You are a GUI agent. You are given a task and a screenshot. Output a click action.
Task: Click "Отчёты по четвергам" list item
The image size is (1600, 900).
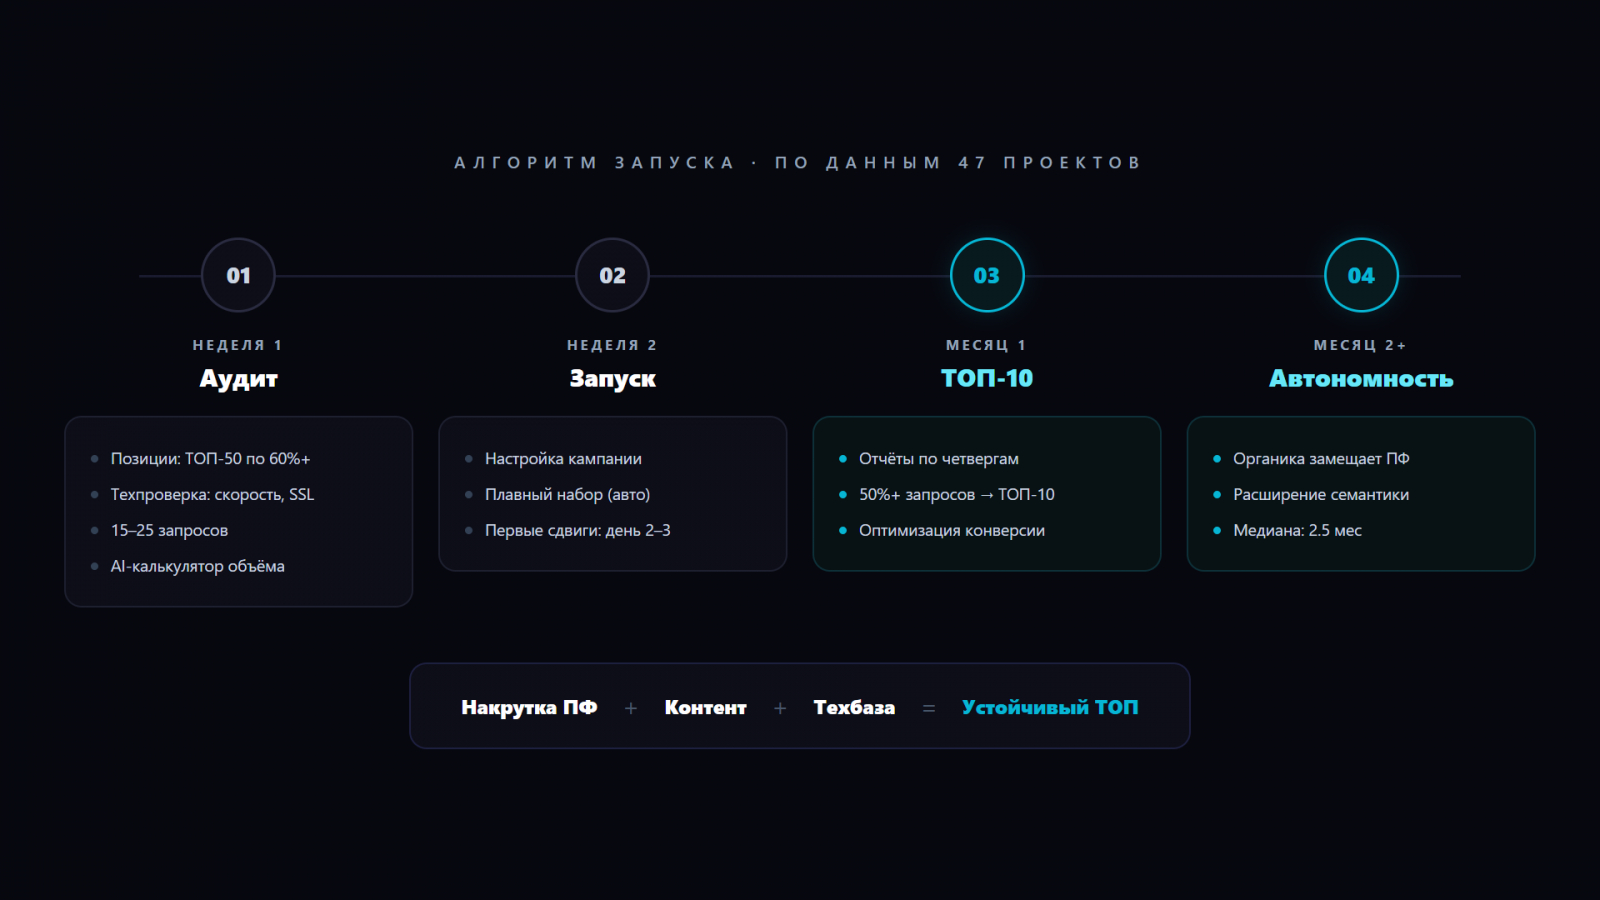938,459
